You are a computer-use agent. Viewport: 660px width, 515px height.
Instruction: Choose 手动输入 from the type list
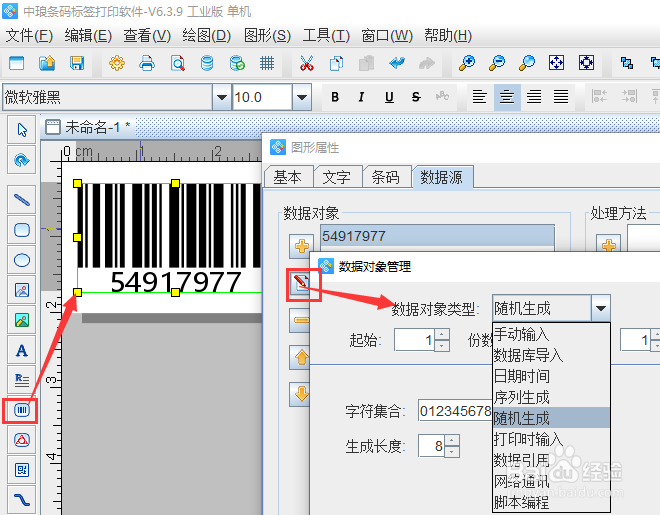[551, 334]
